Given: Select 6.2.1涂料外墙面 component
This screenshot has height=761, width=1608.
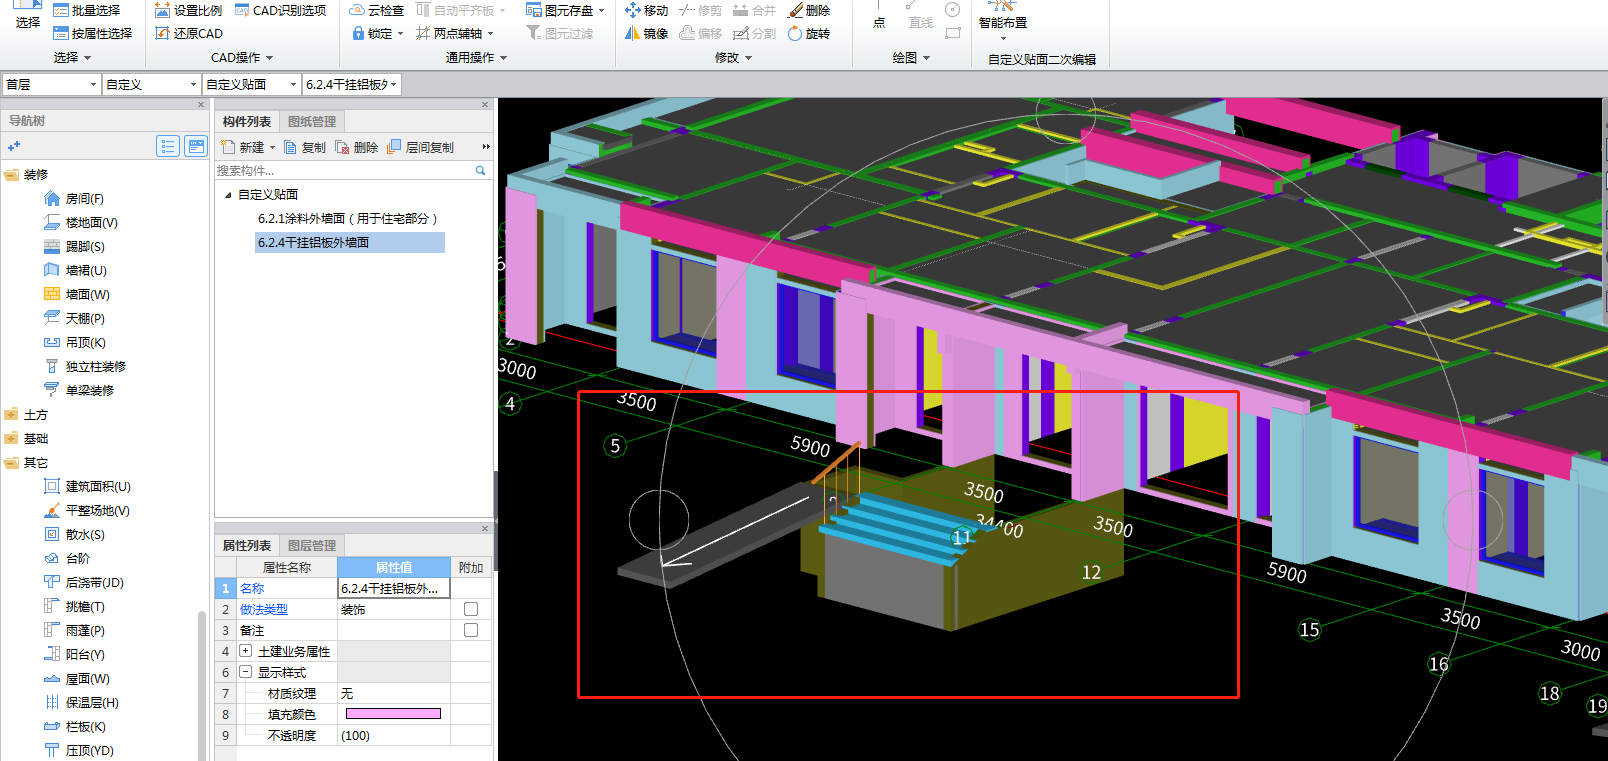Looking at the screenshot, I should 348,218.
